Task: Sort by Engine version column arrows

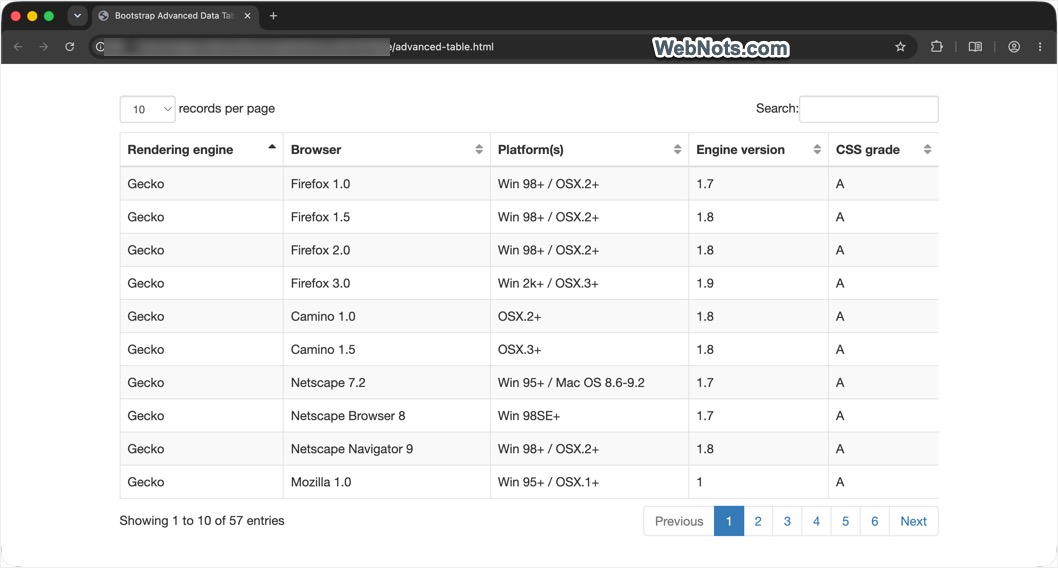Action: (817, 150)
